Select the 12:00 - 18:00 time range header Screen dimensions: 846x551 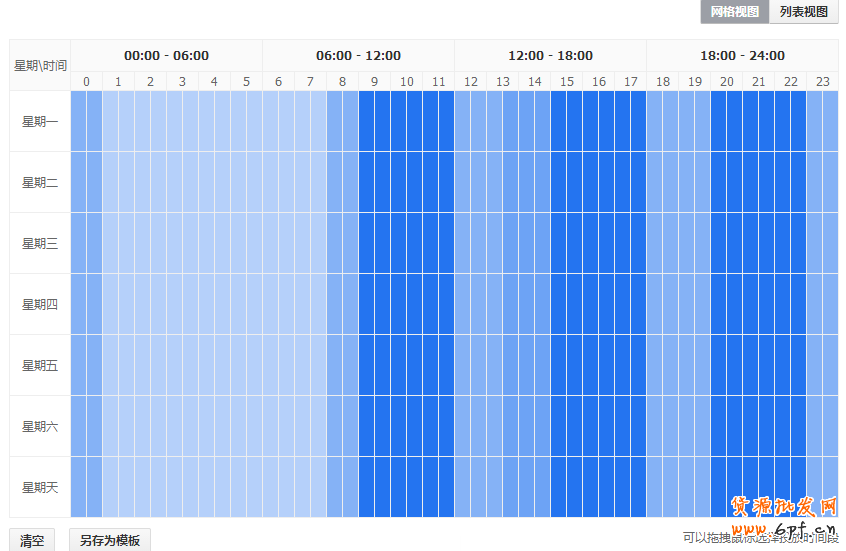[550, 56]
